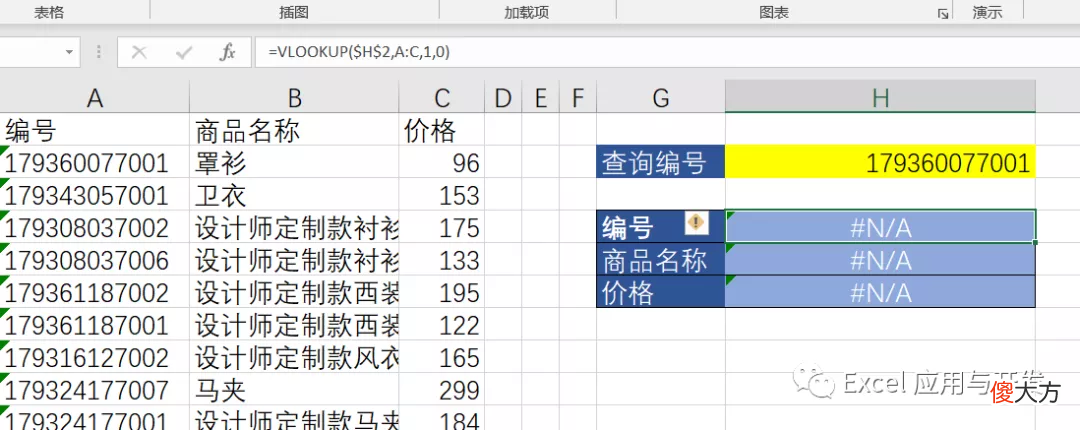Select column A header
Viewport: 1080px width, 430px height.
(94, 99)
